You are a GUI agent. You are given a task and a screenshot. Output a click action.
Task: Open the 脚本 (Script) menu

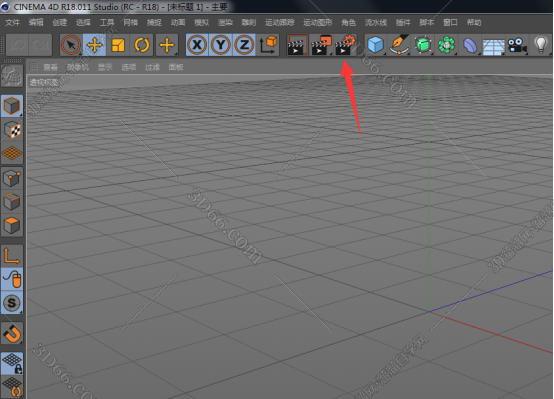[x=426, y=22]
